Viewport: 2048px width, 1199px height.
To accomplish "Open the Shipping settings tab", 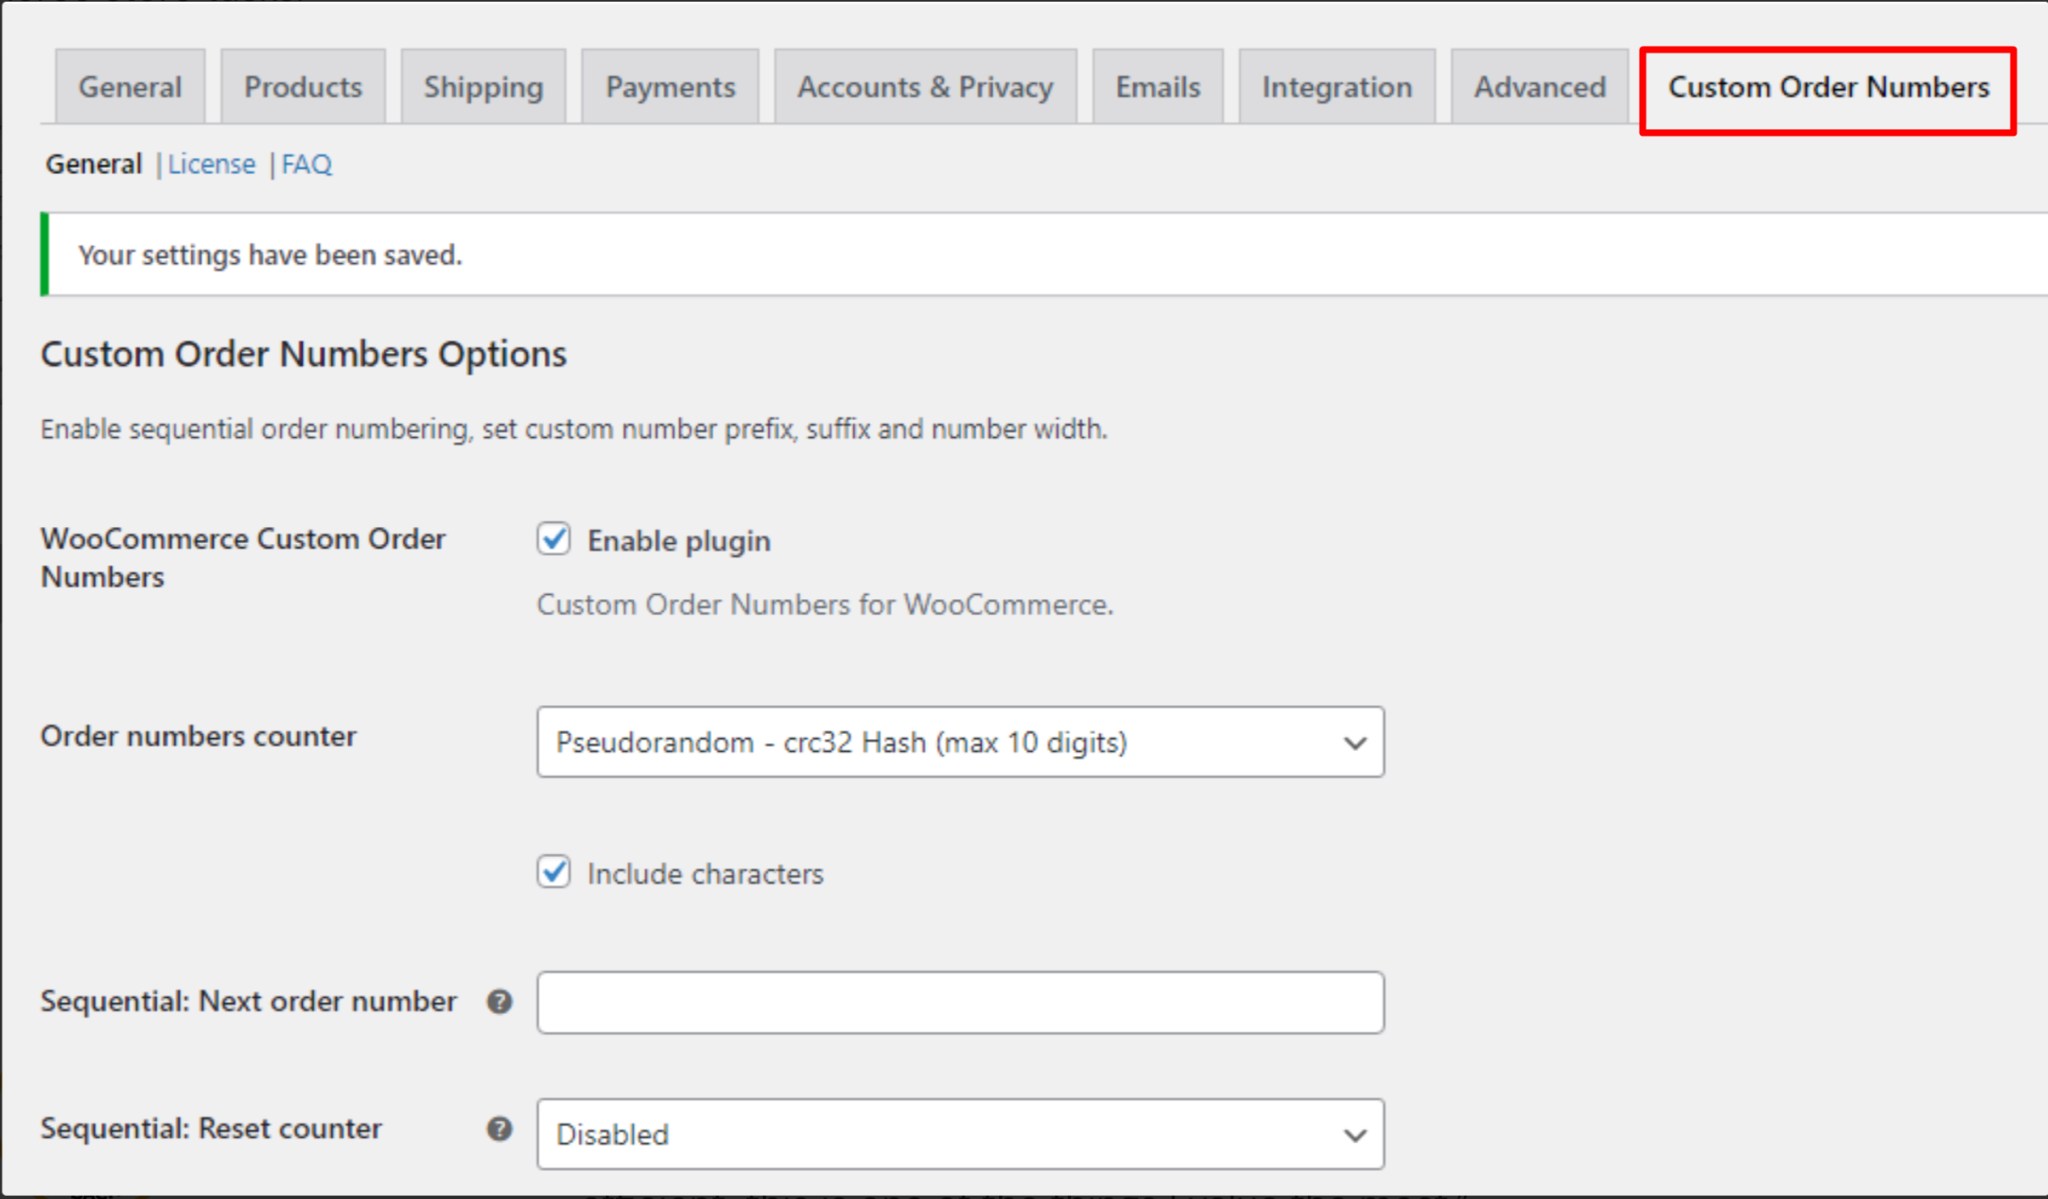I will [x=483, y=86].
